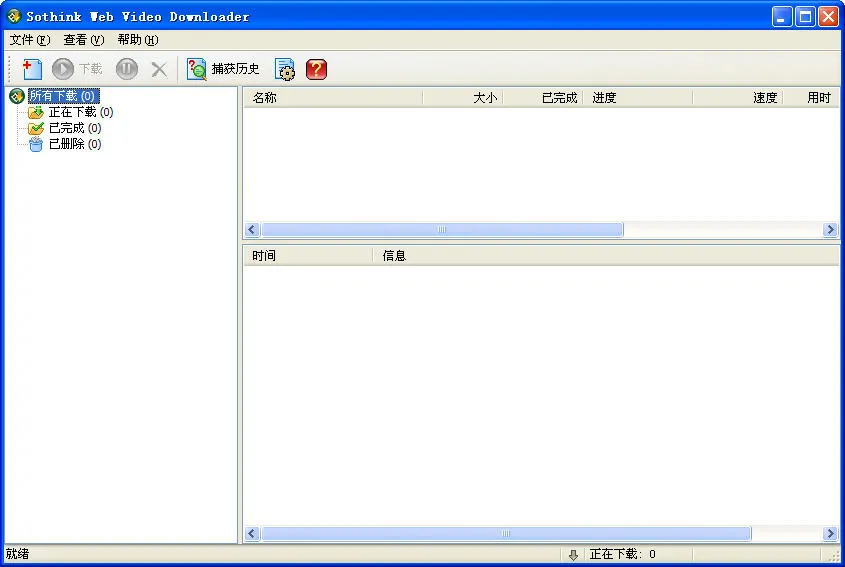Click log pane scrollbar right arrow

(830, 534)
